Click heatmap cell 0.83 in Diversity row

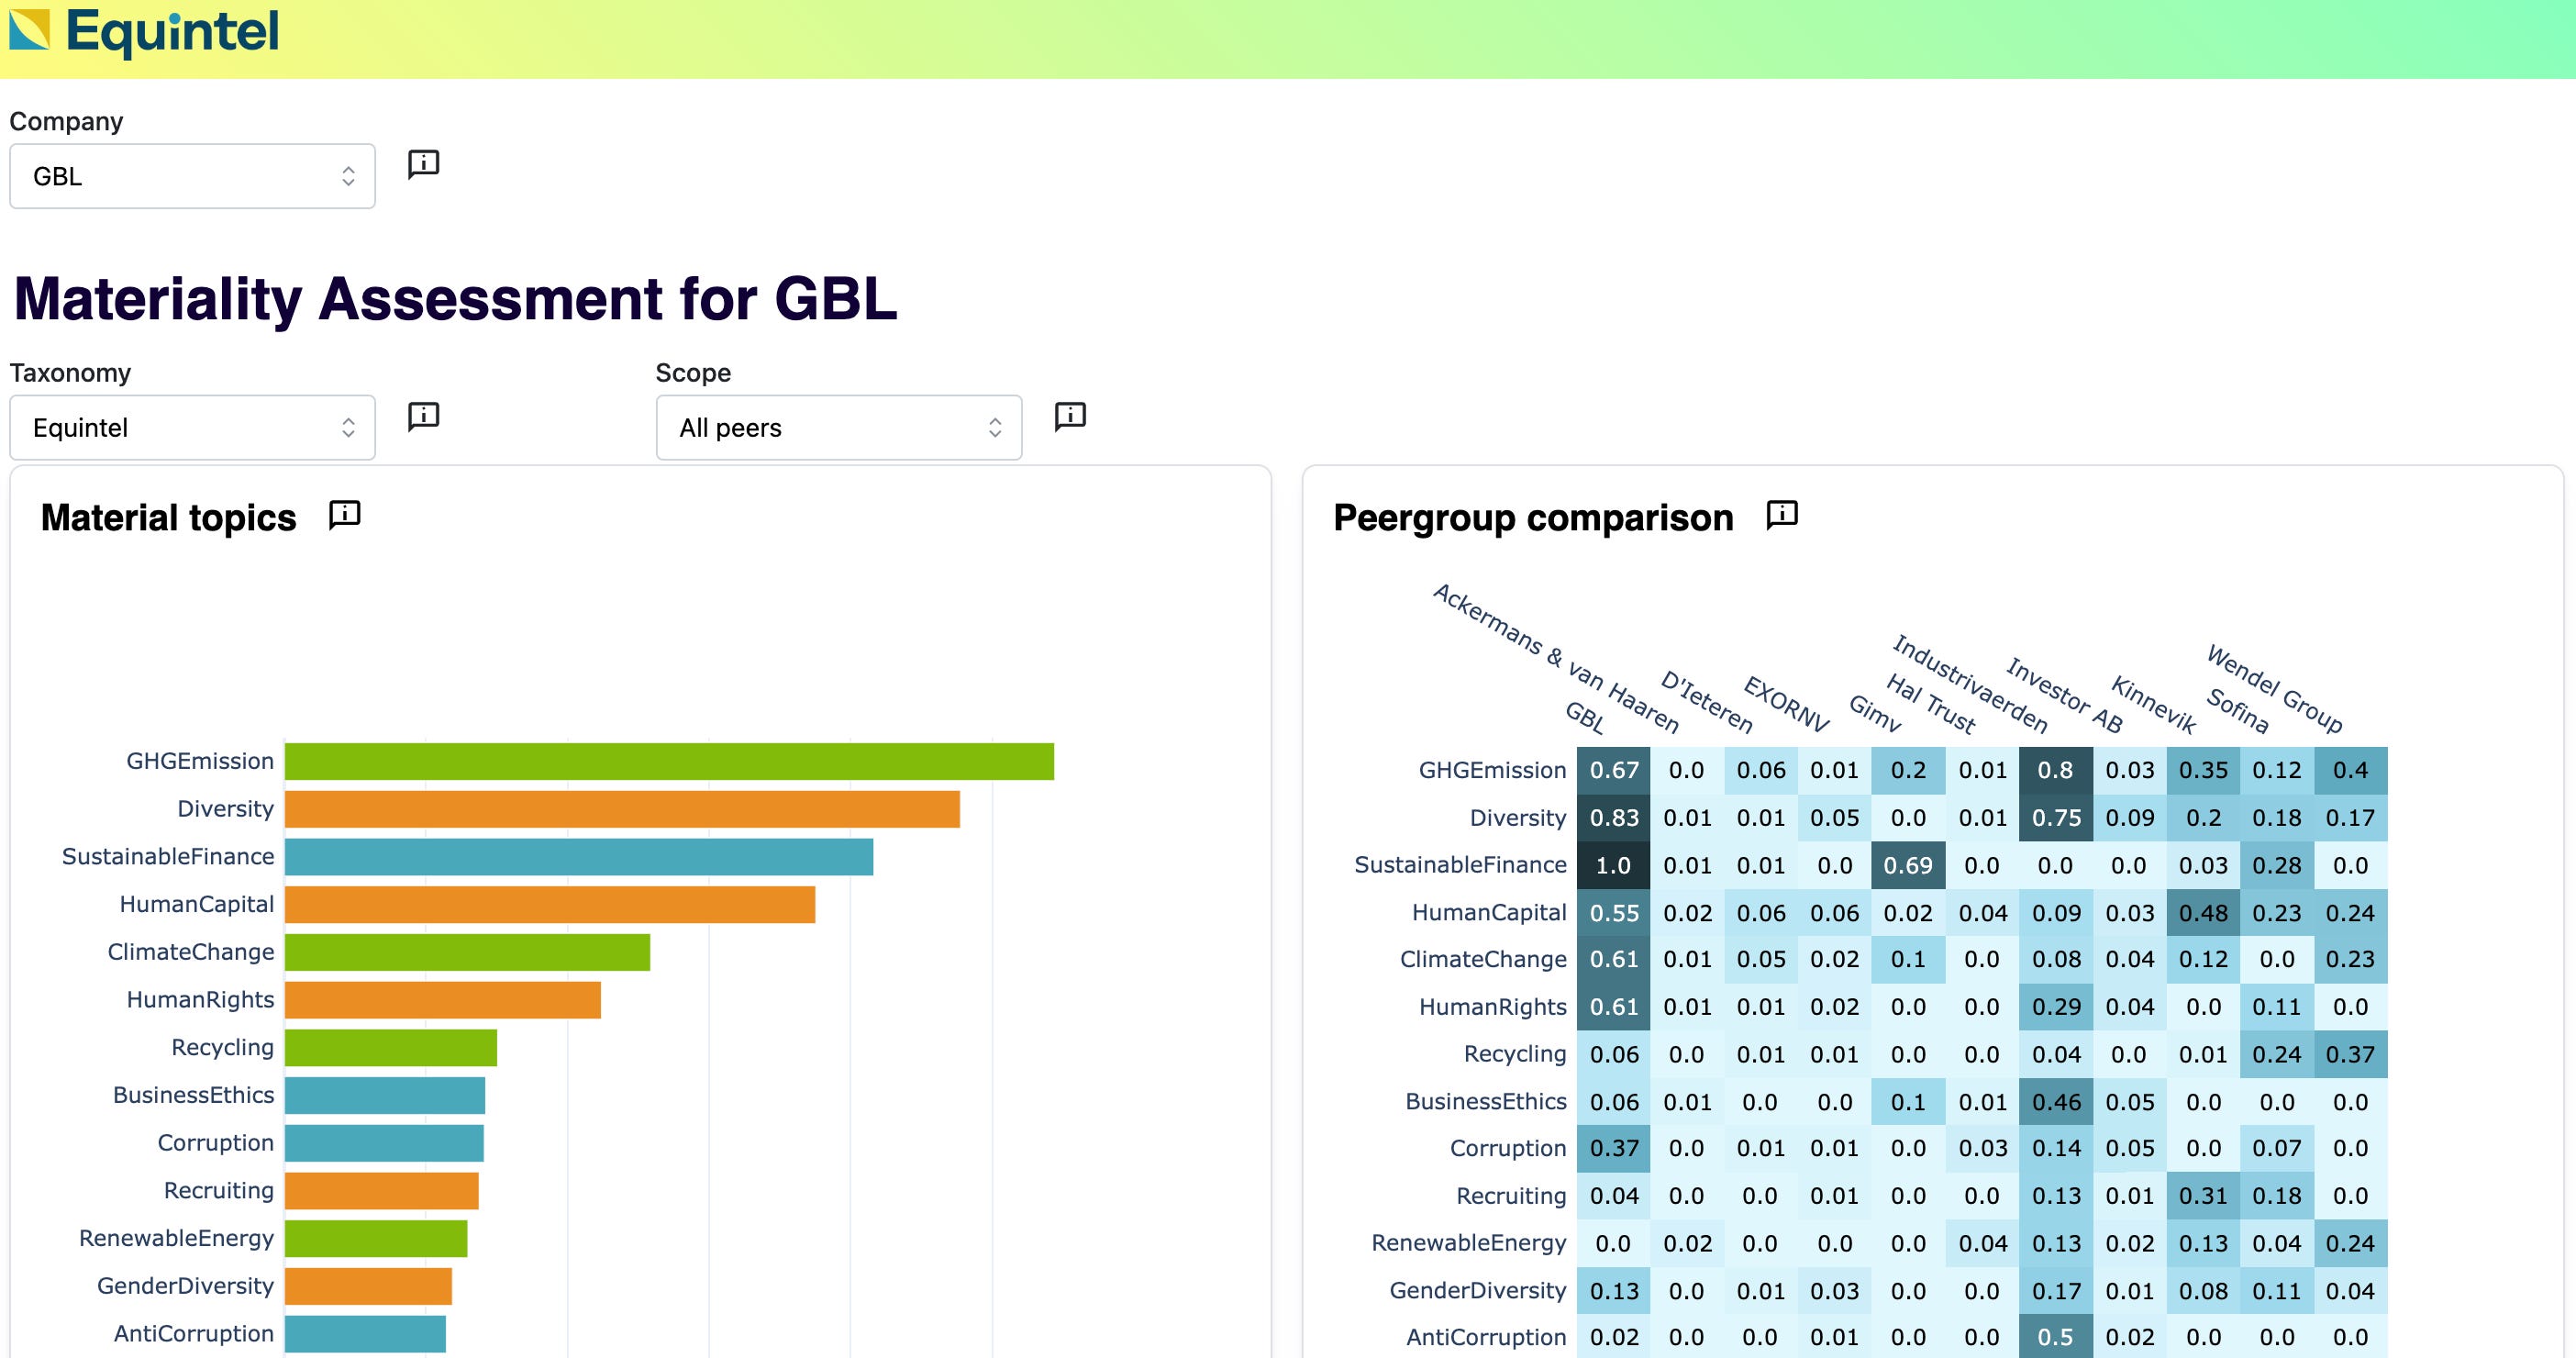[x=1613, y=818]
